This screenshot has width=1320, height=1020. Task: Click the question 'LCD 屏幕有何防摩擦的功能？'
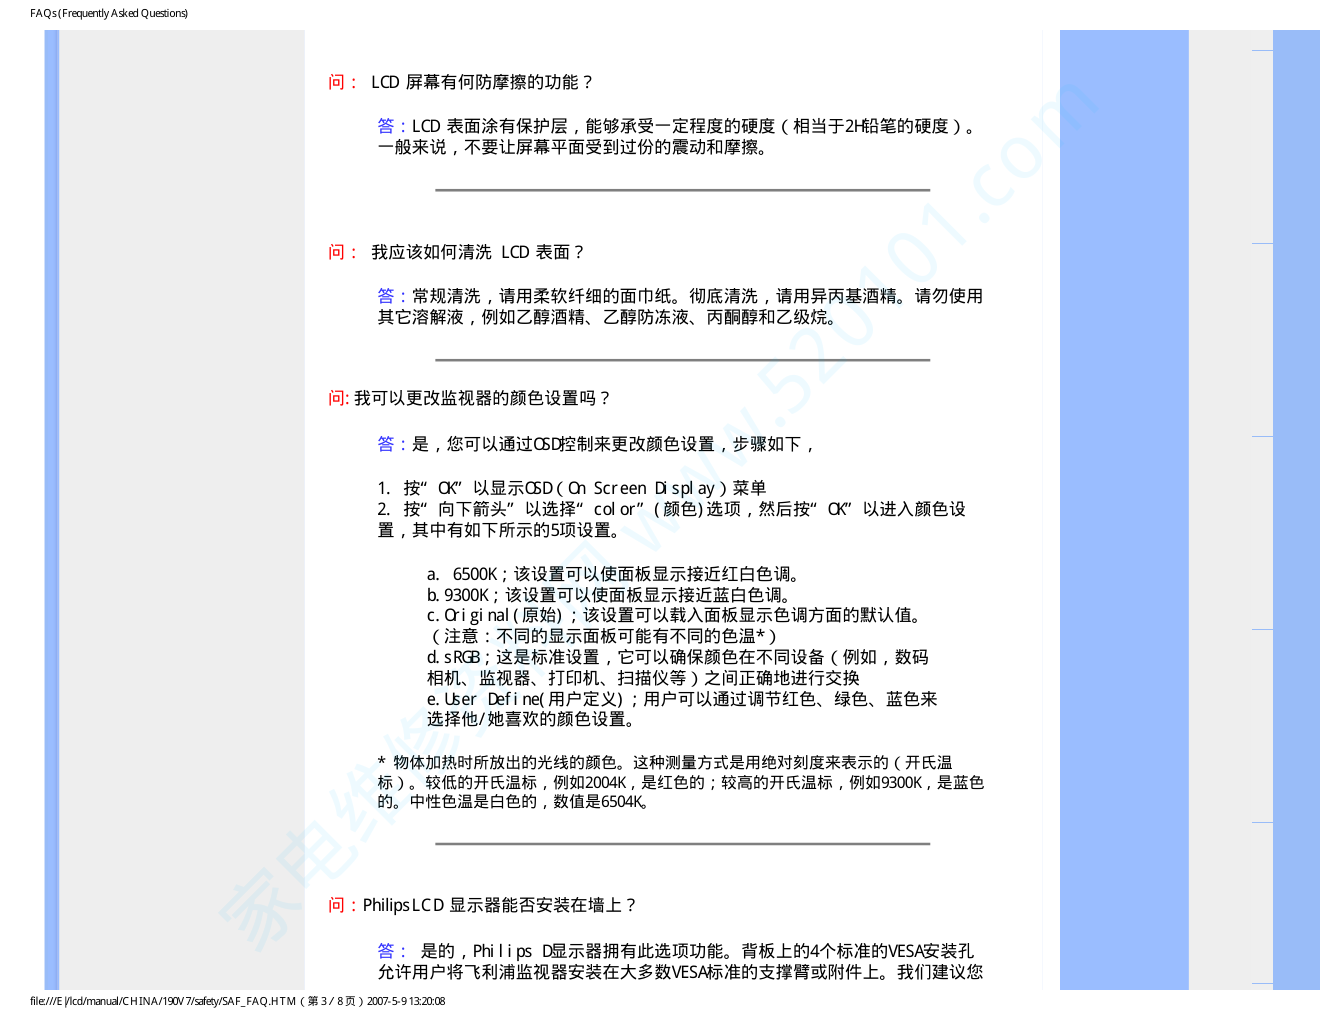click(x=483, y=82)
